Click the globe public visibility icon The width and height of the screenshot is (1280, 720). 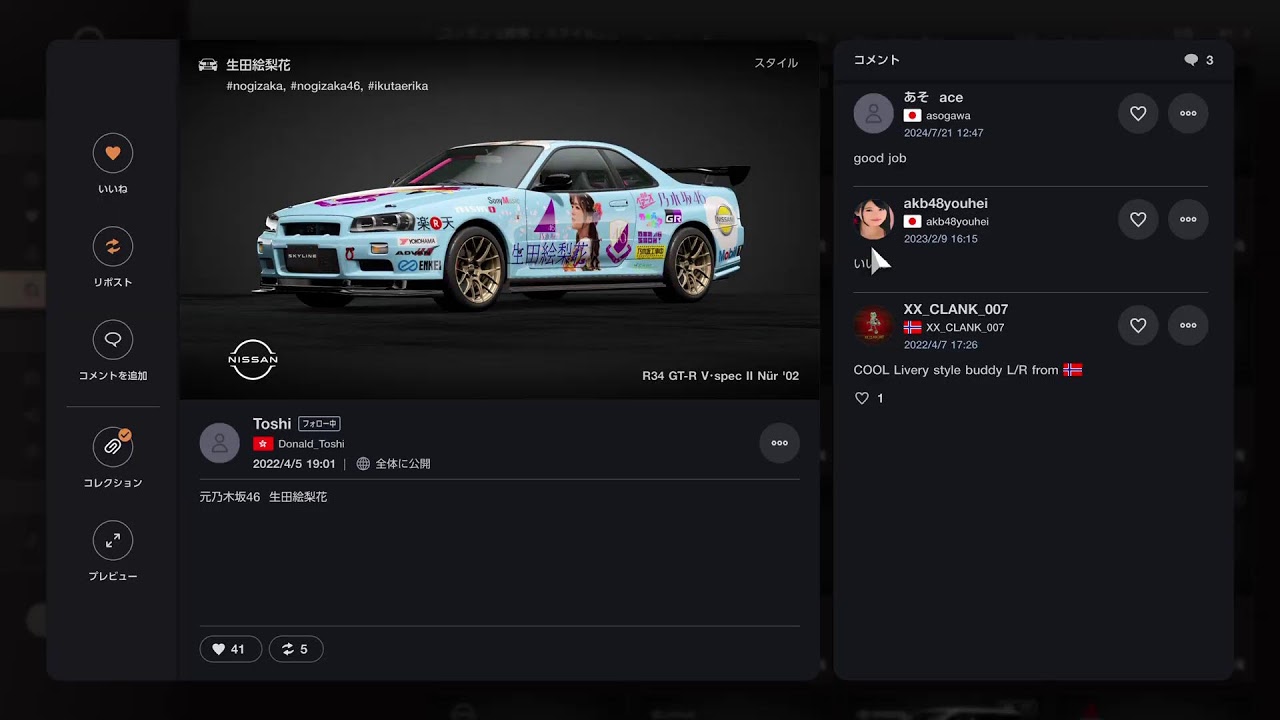(363, 464)
